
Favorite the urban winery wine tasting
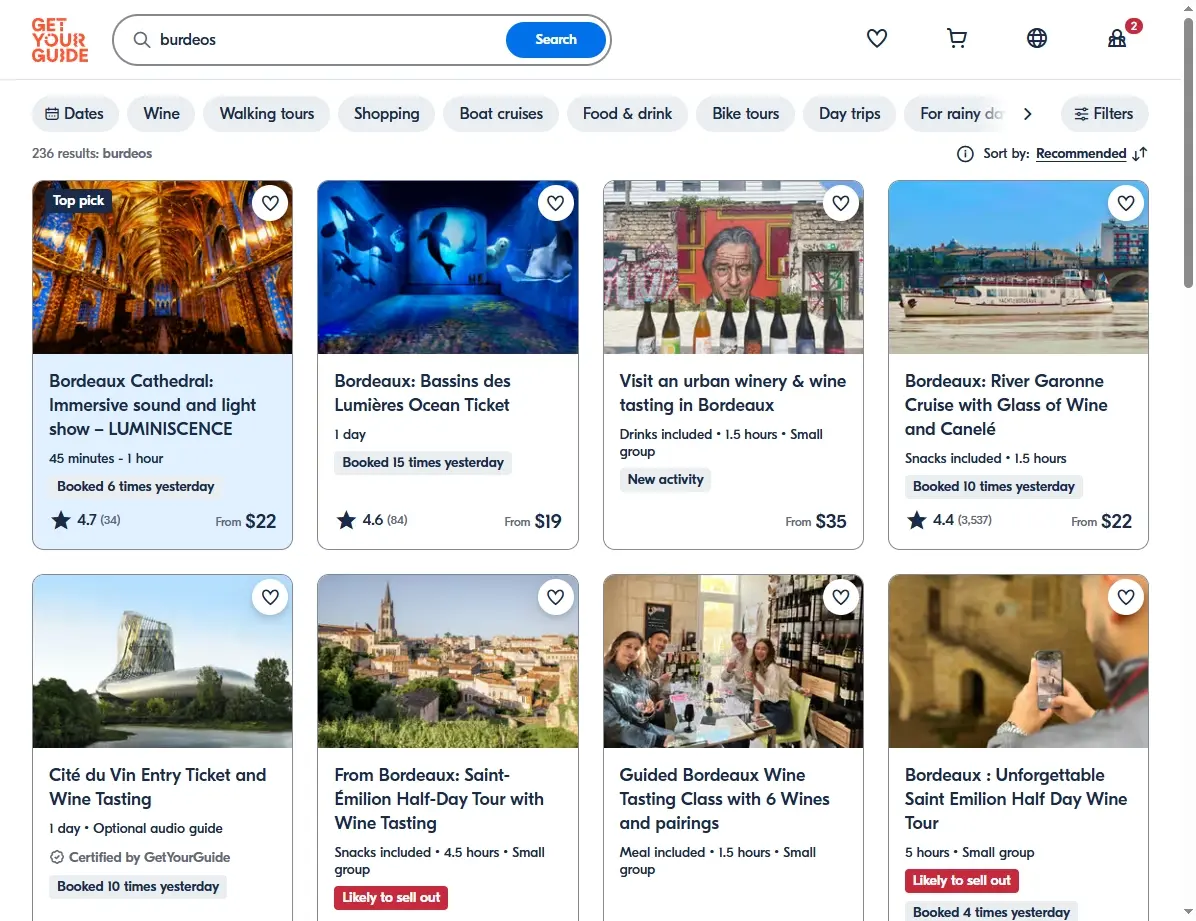[841, 203]
